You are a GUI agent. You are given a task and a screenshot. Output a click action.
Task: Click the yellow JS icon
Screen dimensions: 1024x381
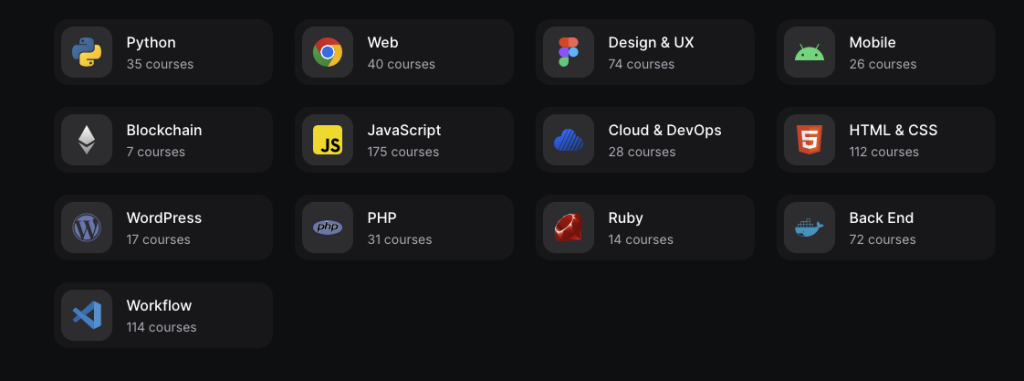pos(327,140)
